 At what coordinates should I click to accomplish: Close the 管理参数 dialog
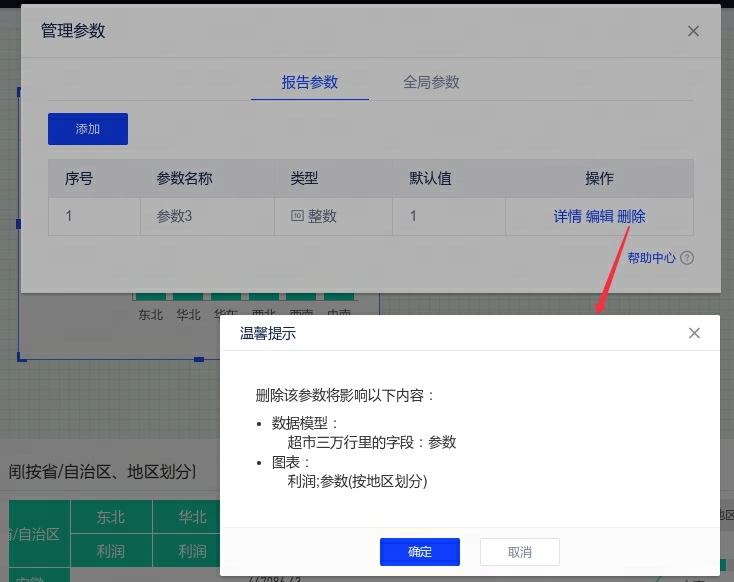click(x=693, y=31)
